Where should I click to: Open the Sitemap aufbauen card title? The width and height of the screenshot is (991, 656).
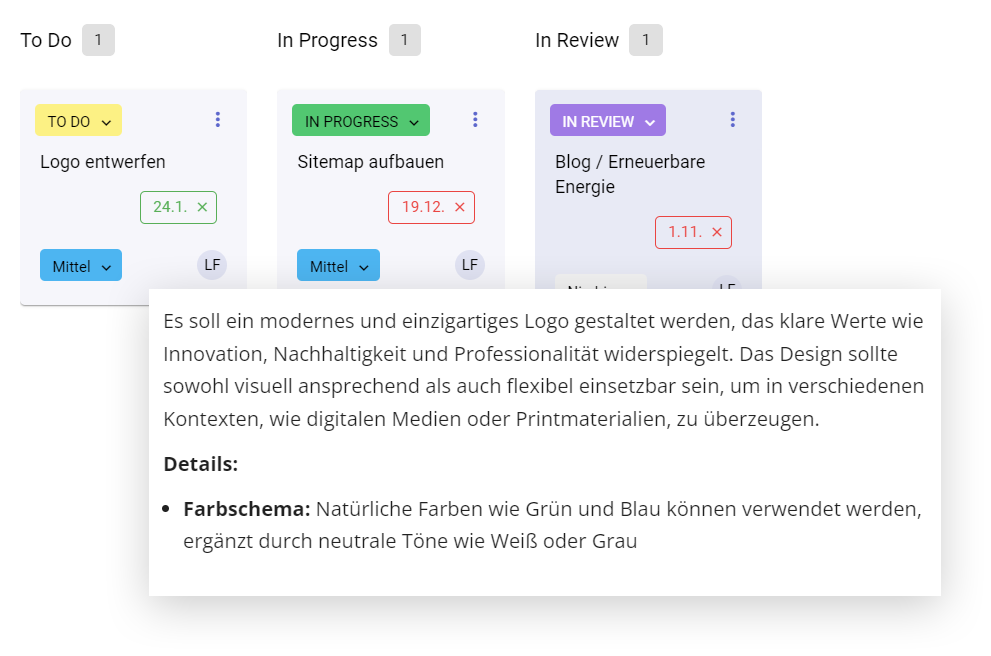371,162
